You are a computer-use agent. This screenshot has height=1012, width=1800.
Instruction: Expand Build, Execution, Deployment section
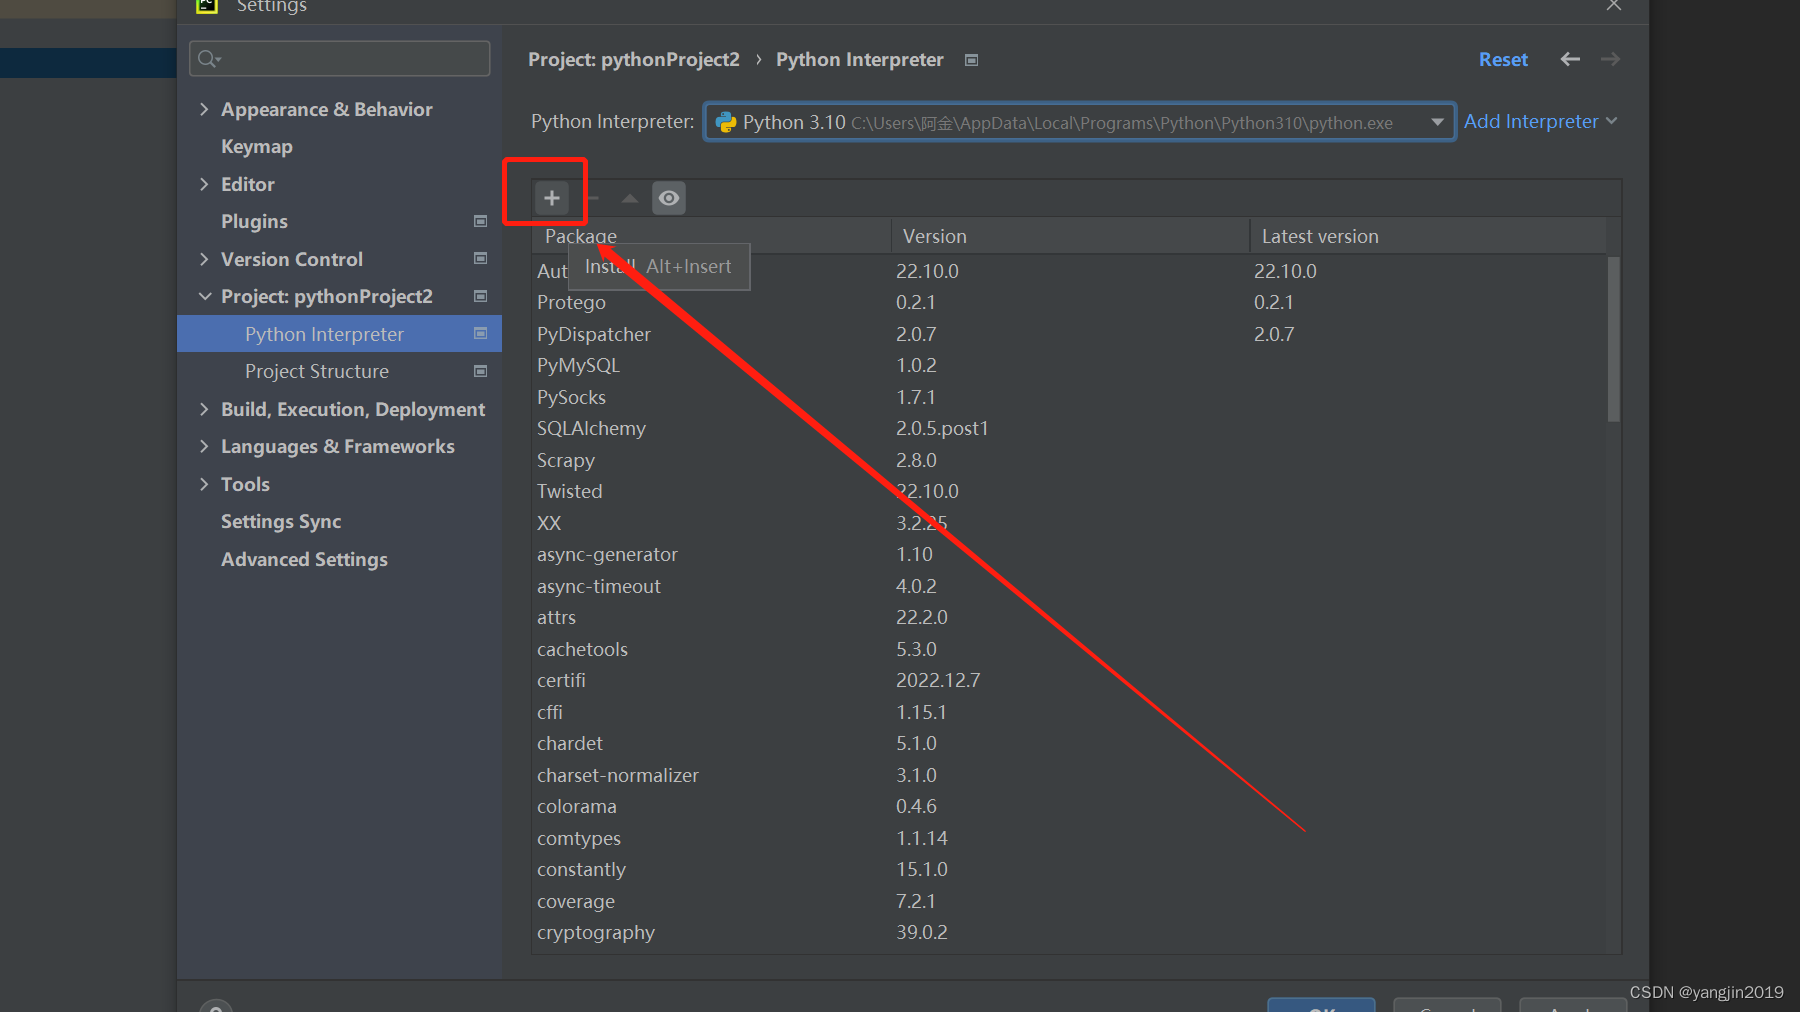point(204,409)
